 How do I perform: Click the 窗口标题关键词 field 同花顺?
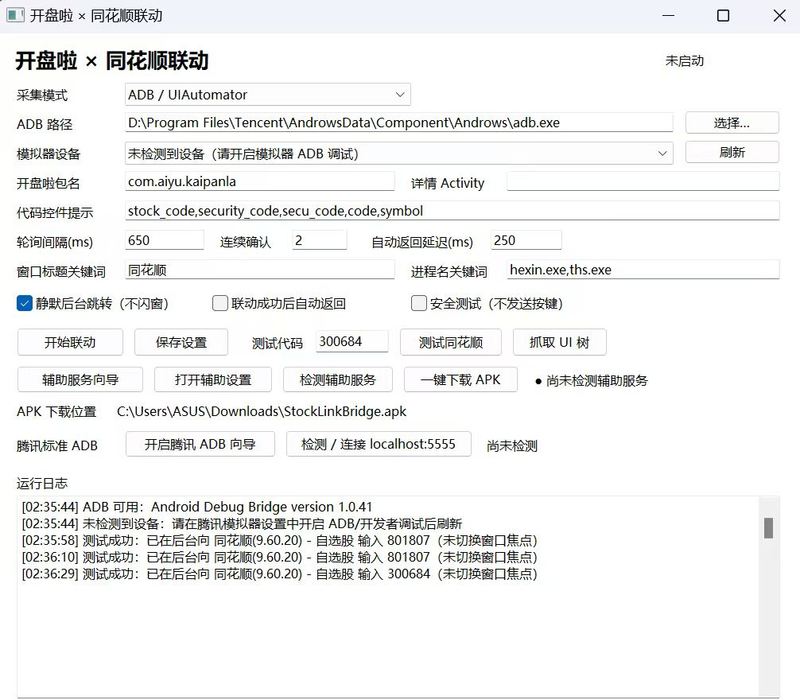[259, 269]
